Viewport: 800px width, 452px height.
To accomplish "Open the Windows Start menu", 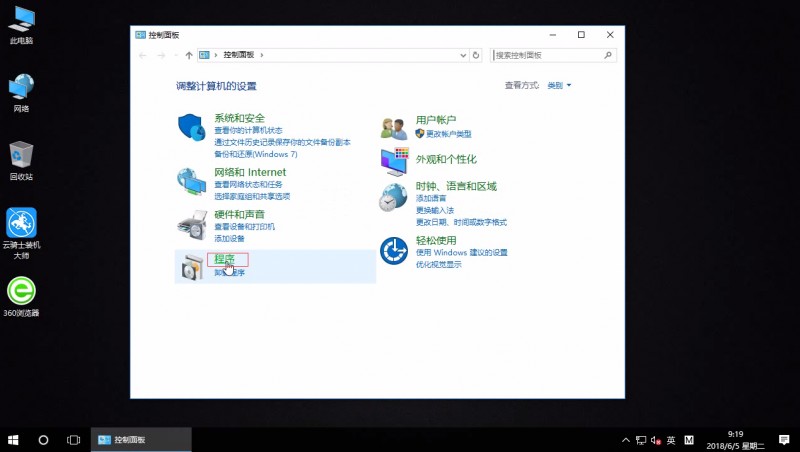I will tap(13, 440).
